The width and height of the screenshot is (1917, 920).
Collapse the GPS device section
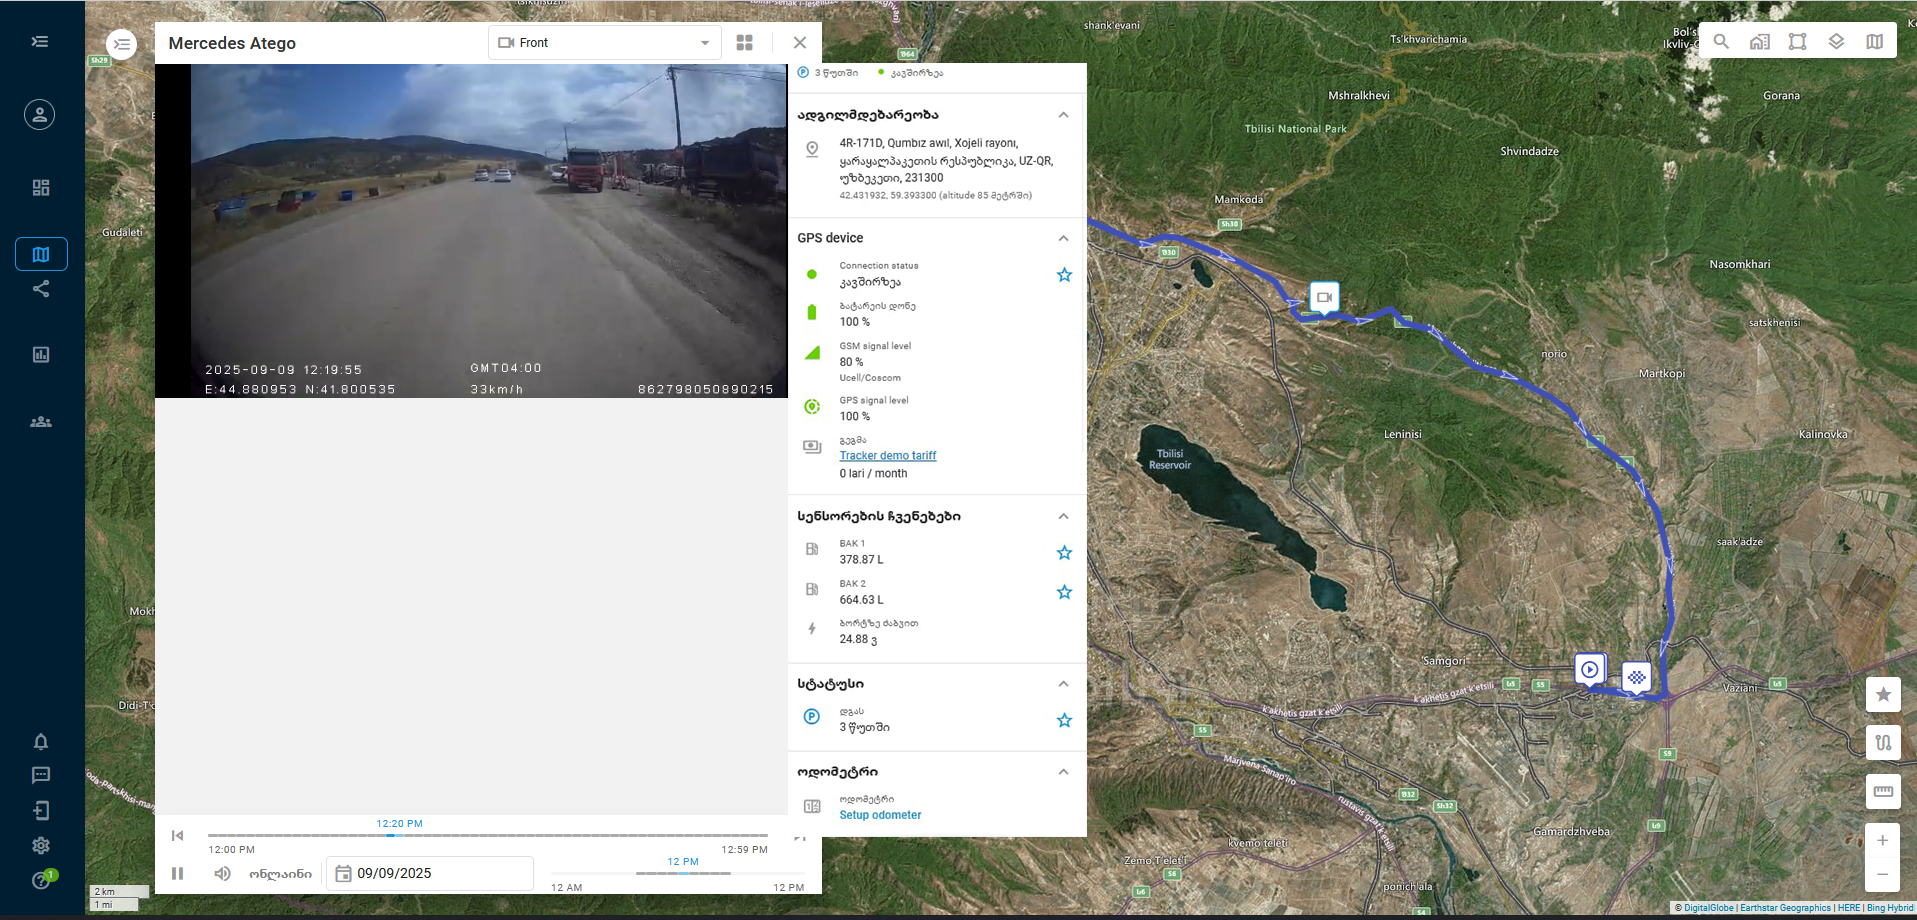1063,238
